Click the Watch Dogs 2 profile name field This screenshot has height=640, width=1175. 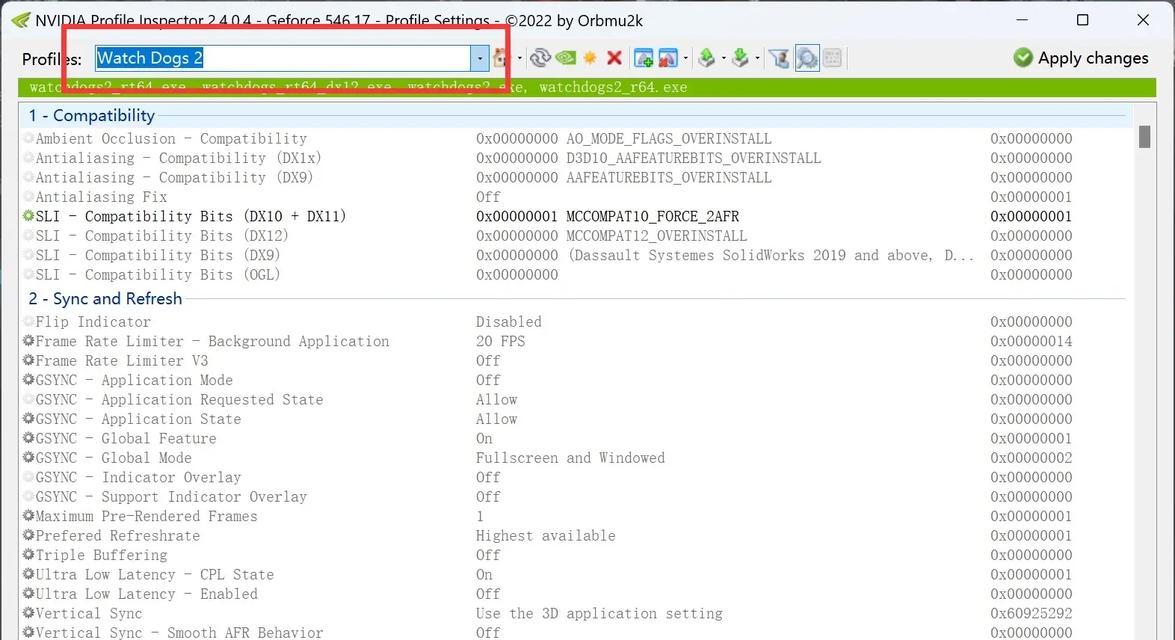(283, 58)
